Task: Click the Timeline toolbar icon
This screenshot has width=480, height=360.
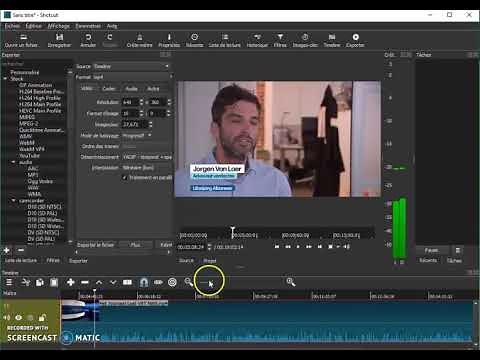Action: coord(332,37)
